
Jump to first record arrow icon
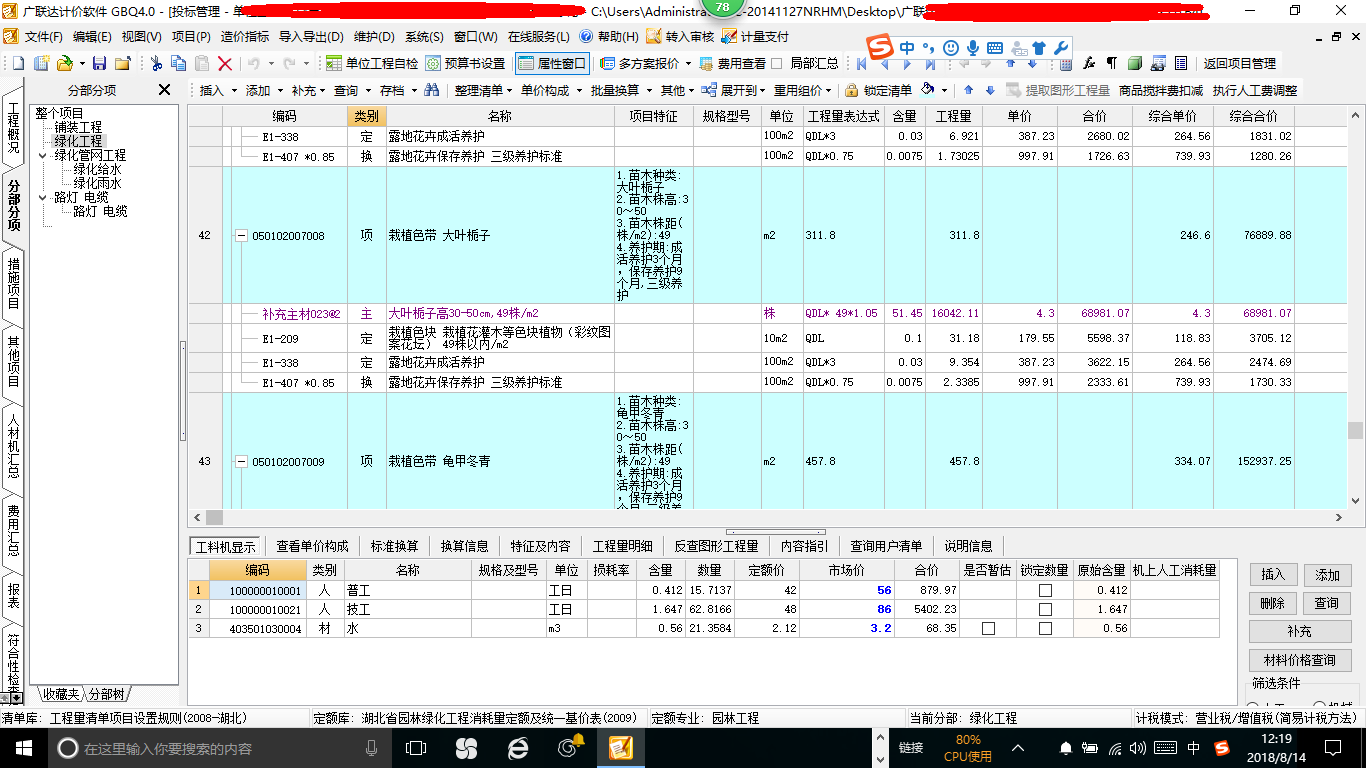861,63
